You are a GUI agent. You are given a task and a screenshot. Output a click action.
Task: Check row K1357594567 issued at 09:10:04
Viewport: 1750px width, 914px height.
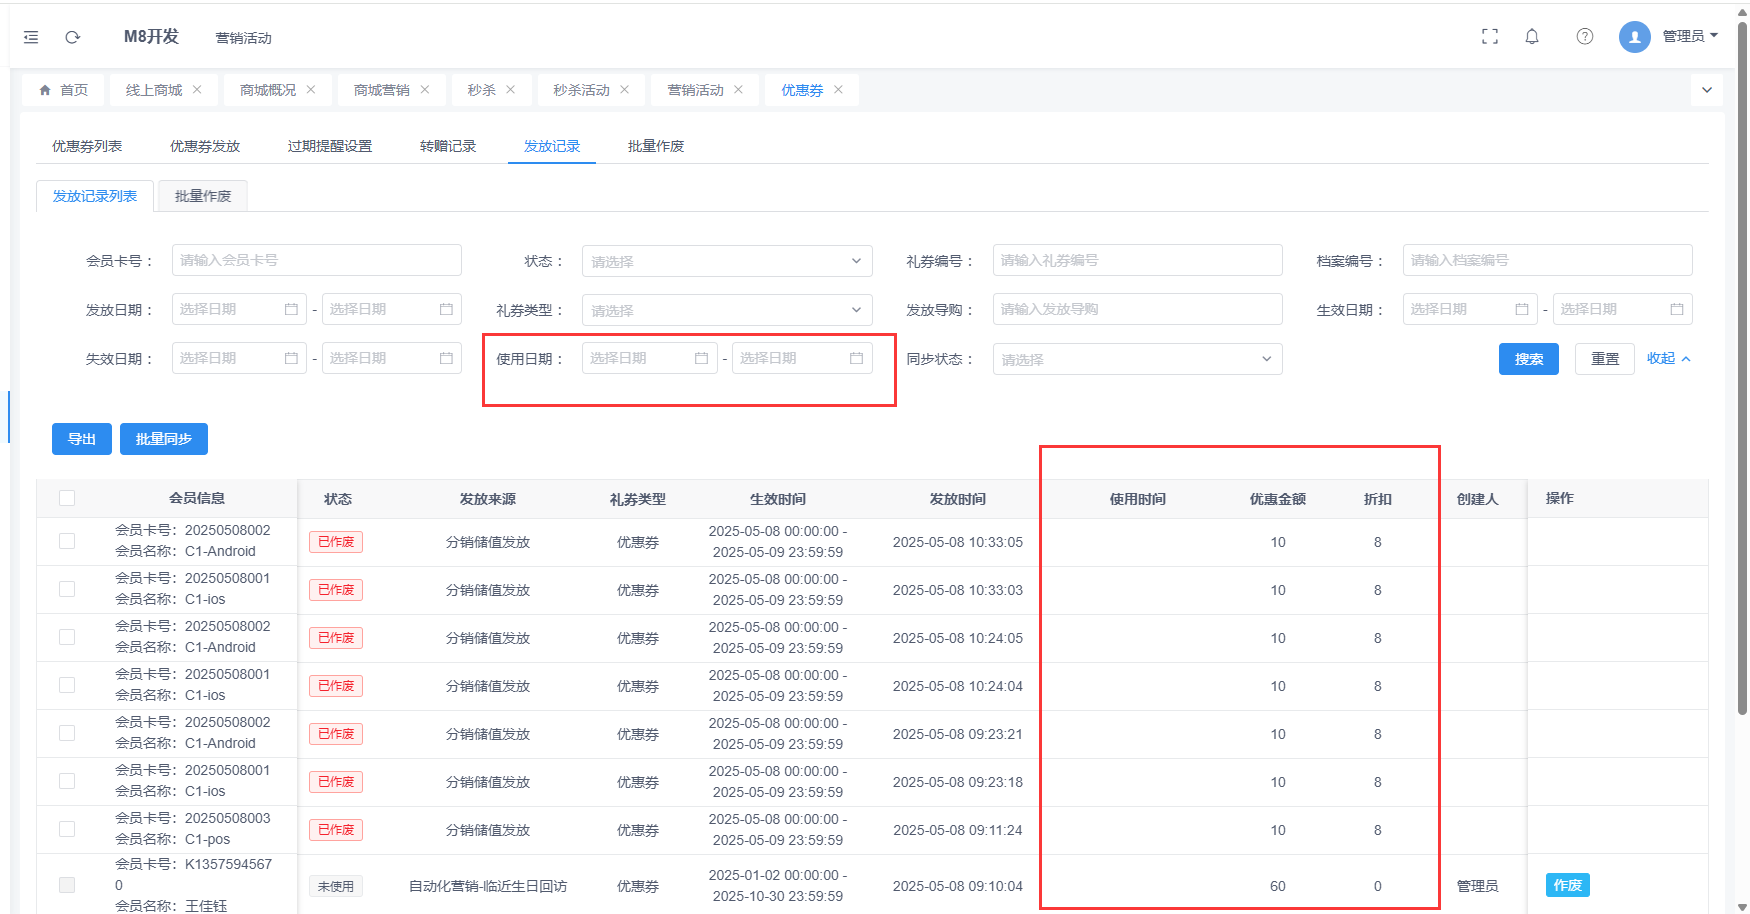(67, 885)
